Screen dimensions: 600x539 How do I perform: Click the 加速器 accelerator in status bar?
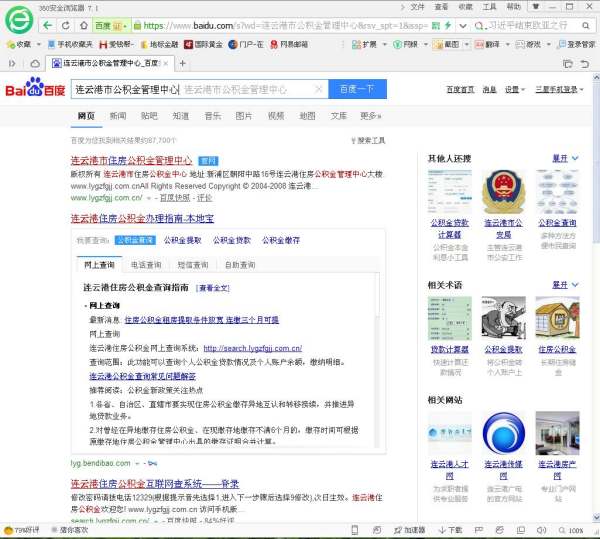click(409, 530)
